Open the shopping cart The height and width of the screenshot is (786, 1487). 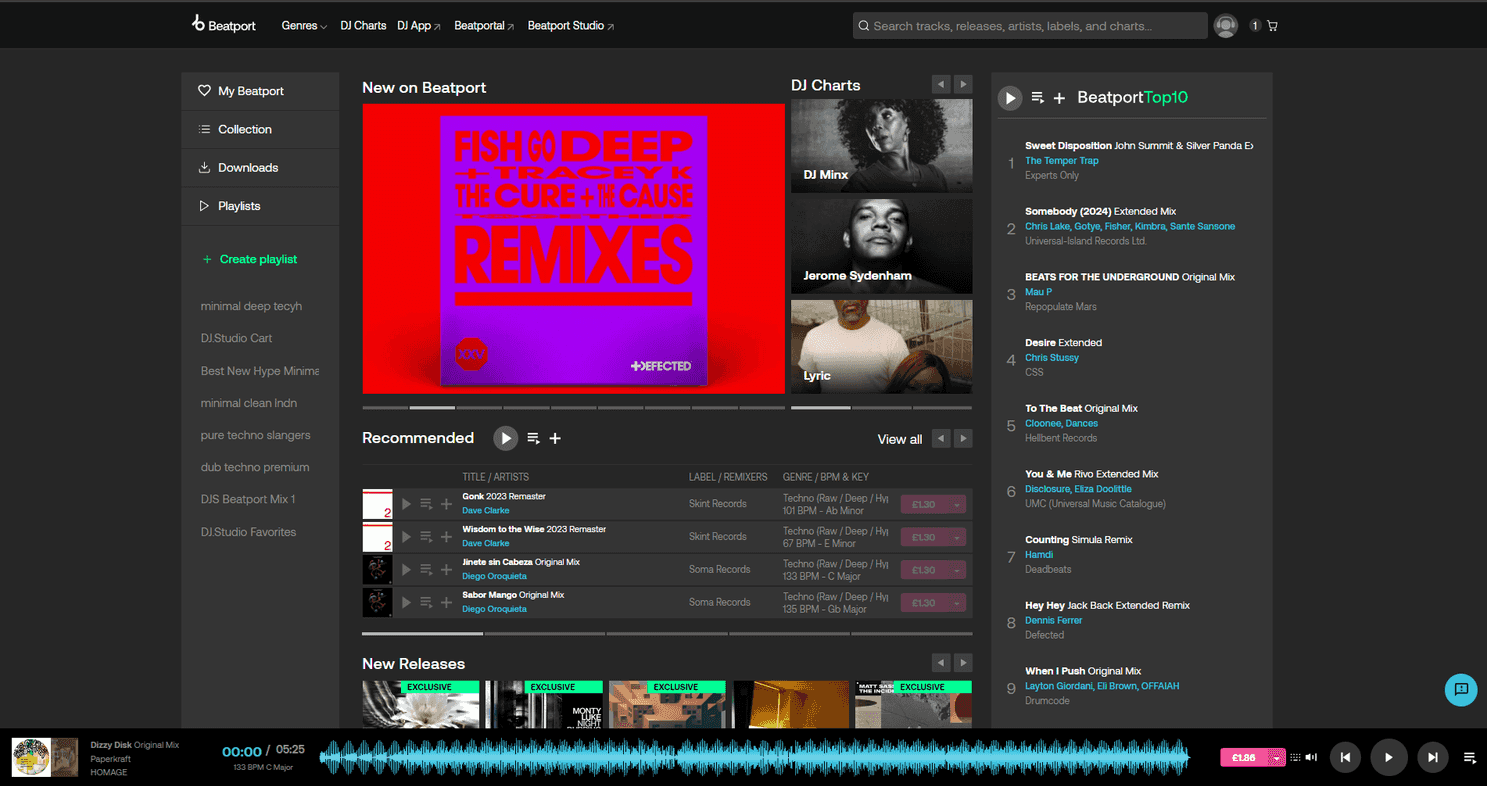(x=1272, y=25)
